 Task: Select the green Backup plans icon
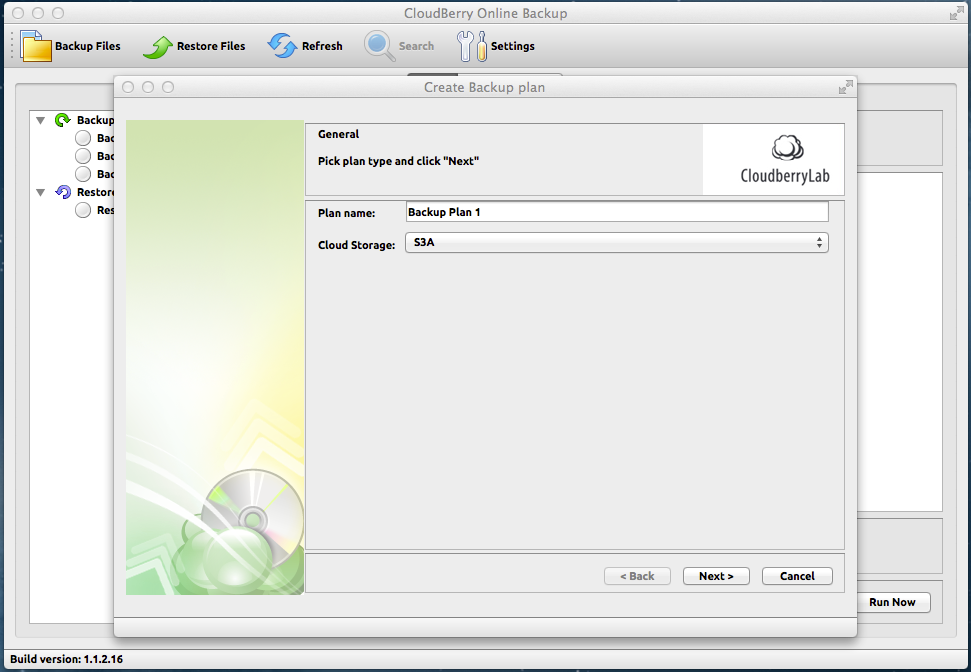(x=63, y=120)
